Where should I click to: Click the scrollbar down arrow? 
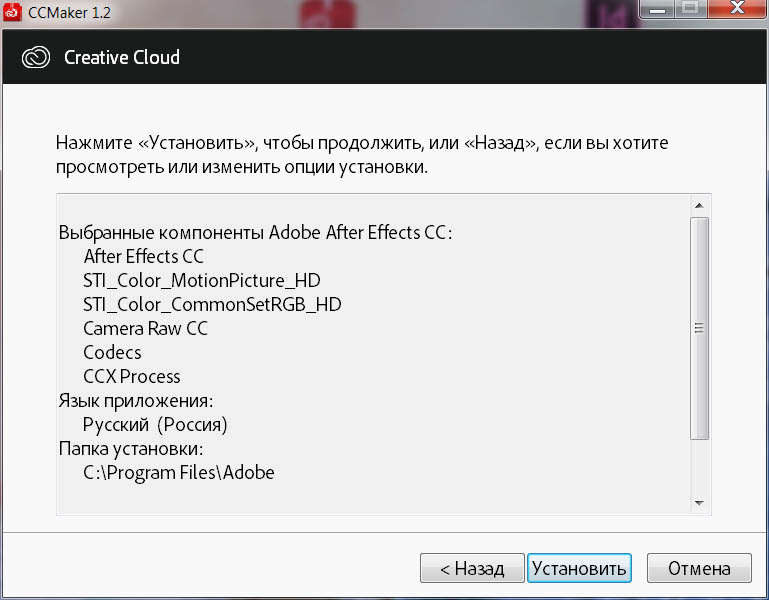click(699, 503)
